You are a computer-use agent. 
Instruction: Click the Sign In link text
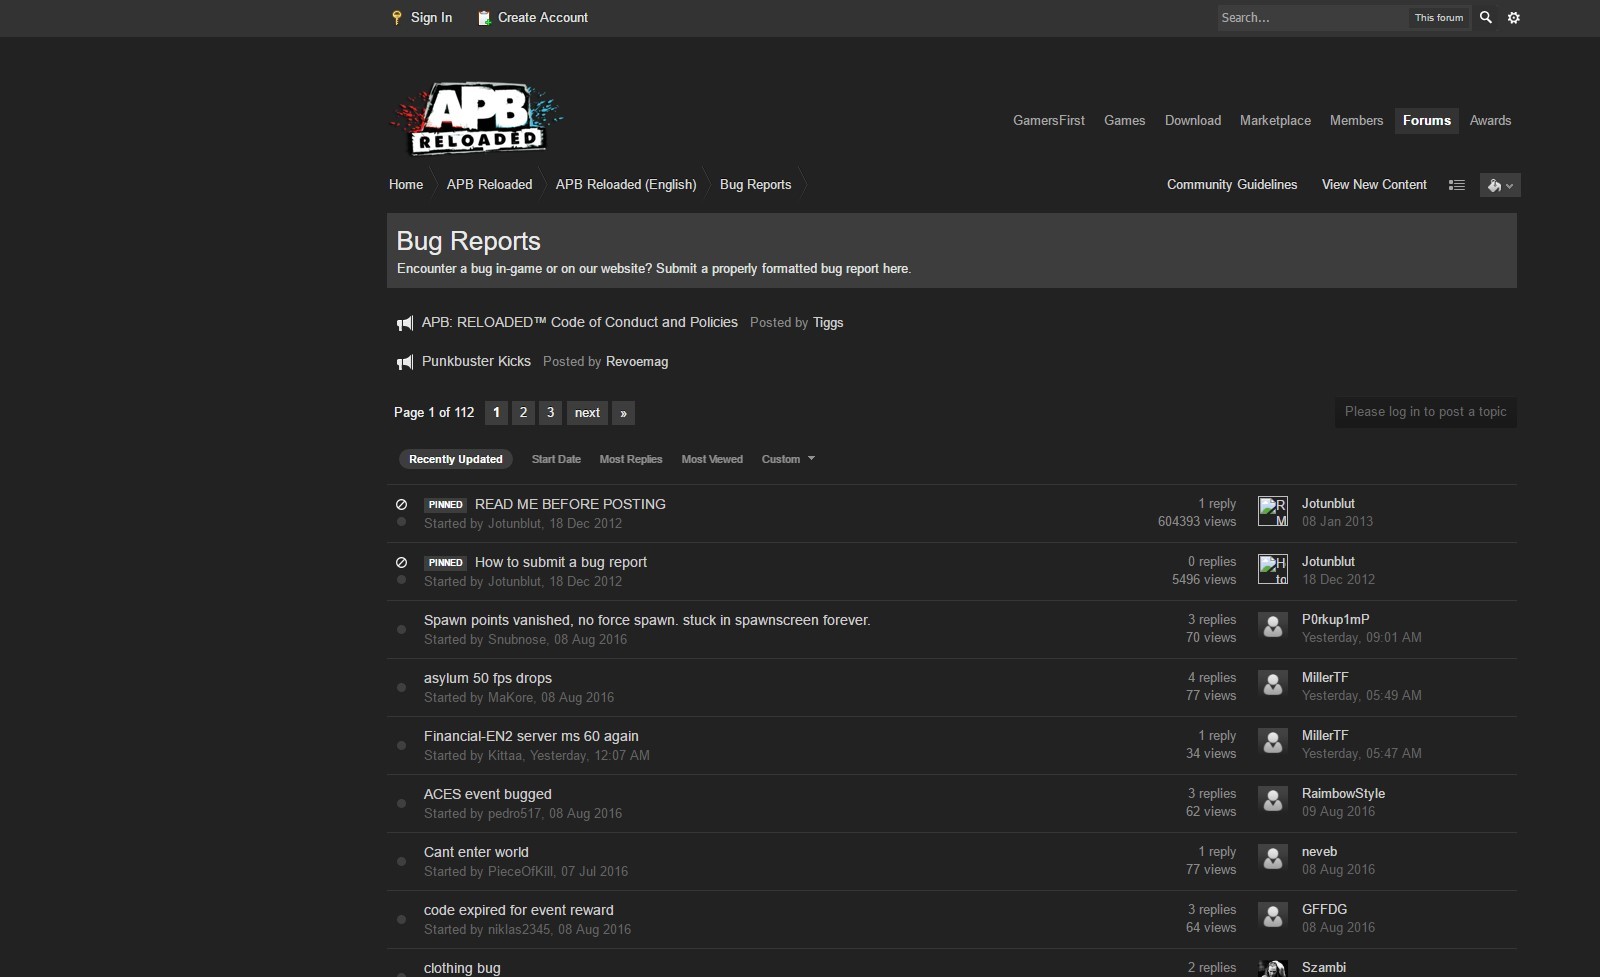[x=431, y=17]
